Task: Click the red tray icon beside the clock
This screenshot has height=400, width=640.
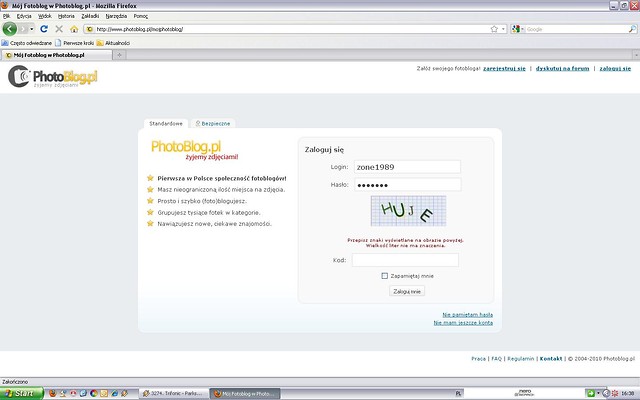Action: [615, 393]
